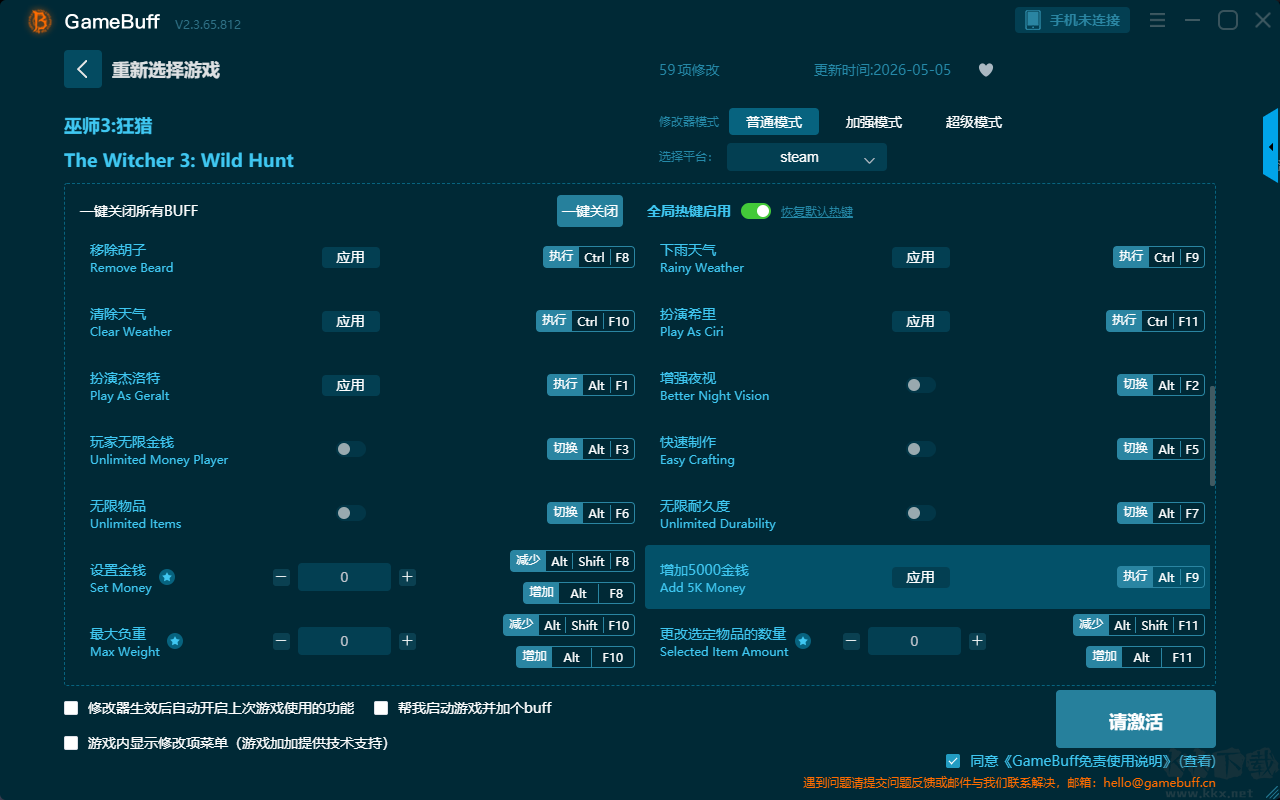This screenshot has width=1280, height=800.
Task: Click the 请激活 activate button
Action: (1136, 720)
